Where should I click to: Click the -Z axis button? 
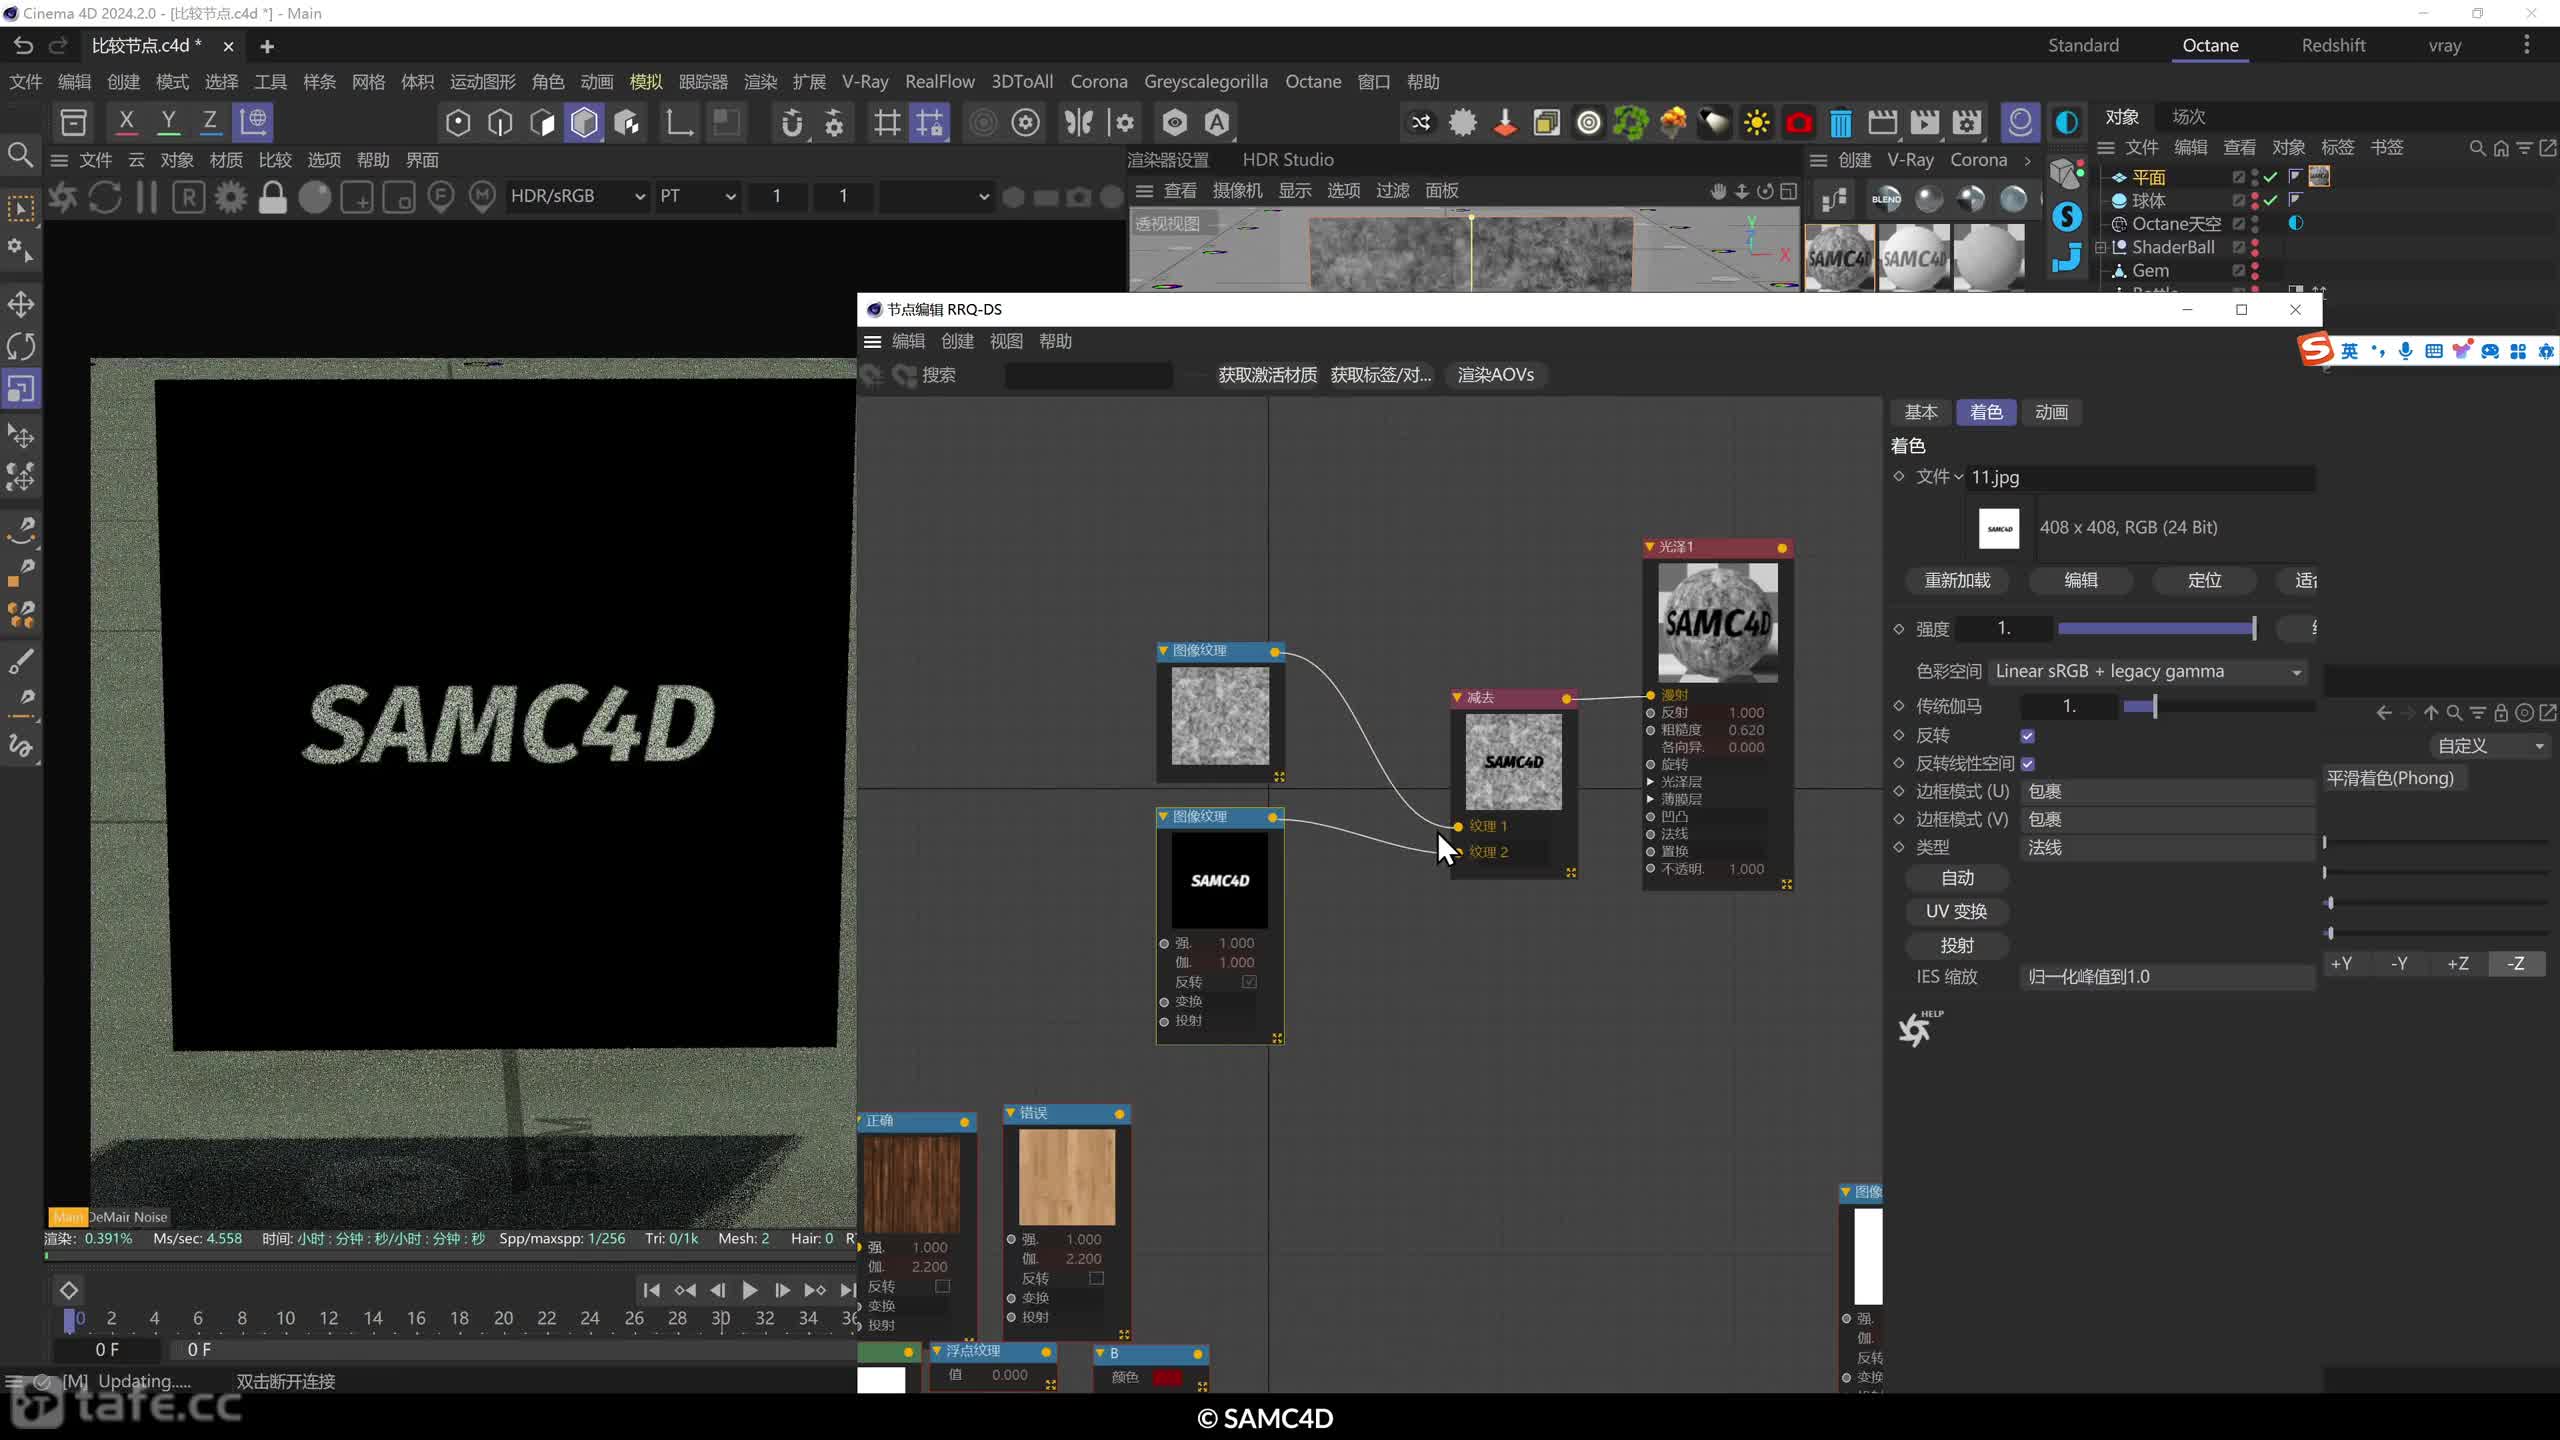point(2516,964)
